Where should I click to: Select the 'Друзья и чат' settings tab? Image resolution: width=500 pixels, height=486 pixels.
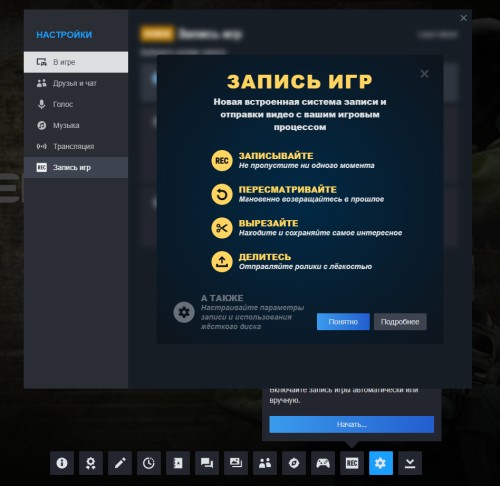[x=76, y=83]
